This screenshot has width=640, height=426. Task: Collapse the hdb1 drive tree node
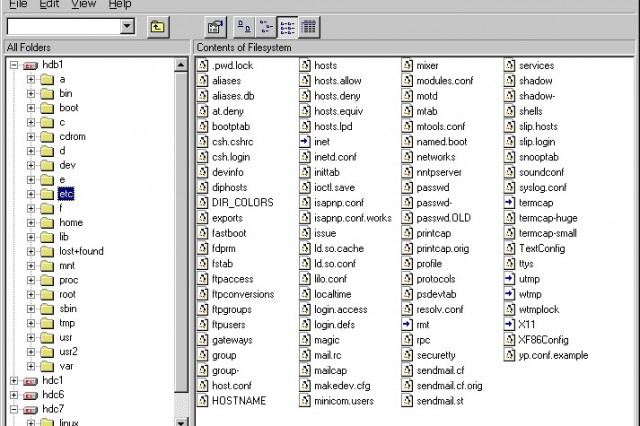(x=13, y=65)
